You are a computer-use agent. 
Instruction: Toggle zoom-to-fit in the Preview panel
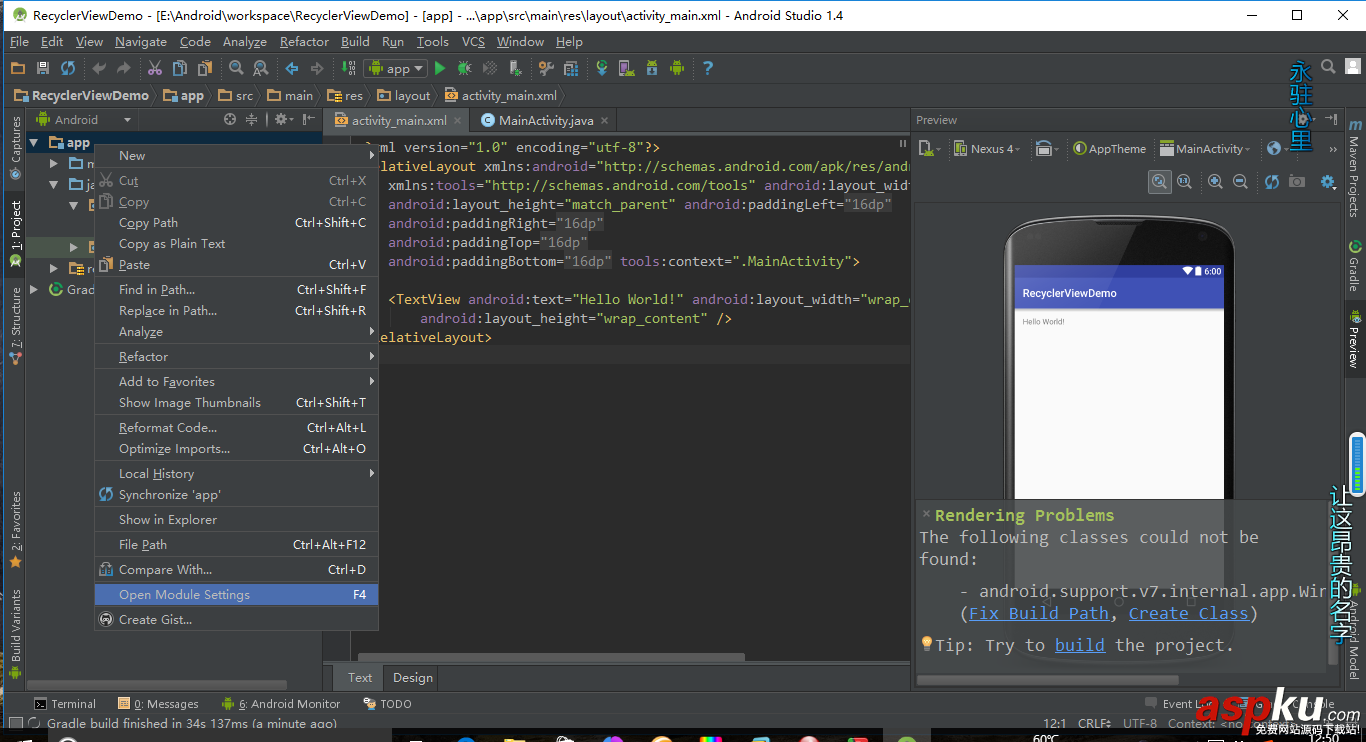coord(1160,182)
